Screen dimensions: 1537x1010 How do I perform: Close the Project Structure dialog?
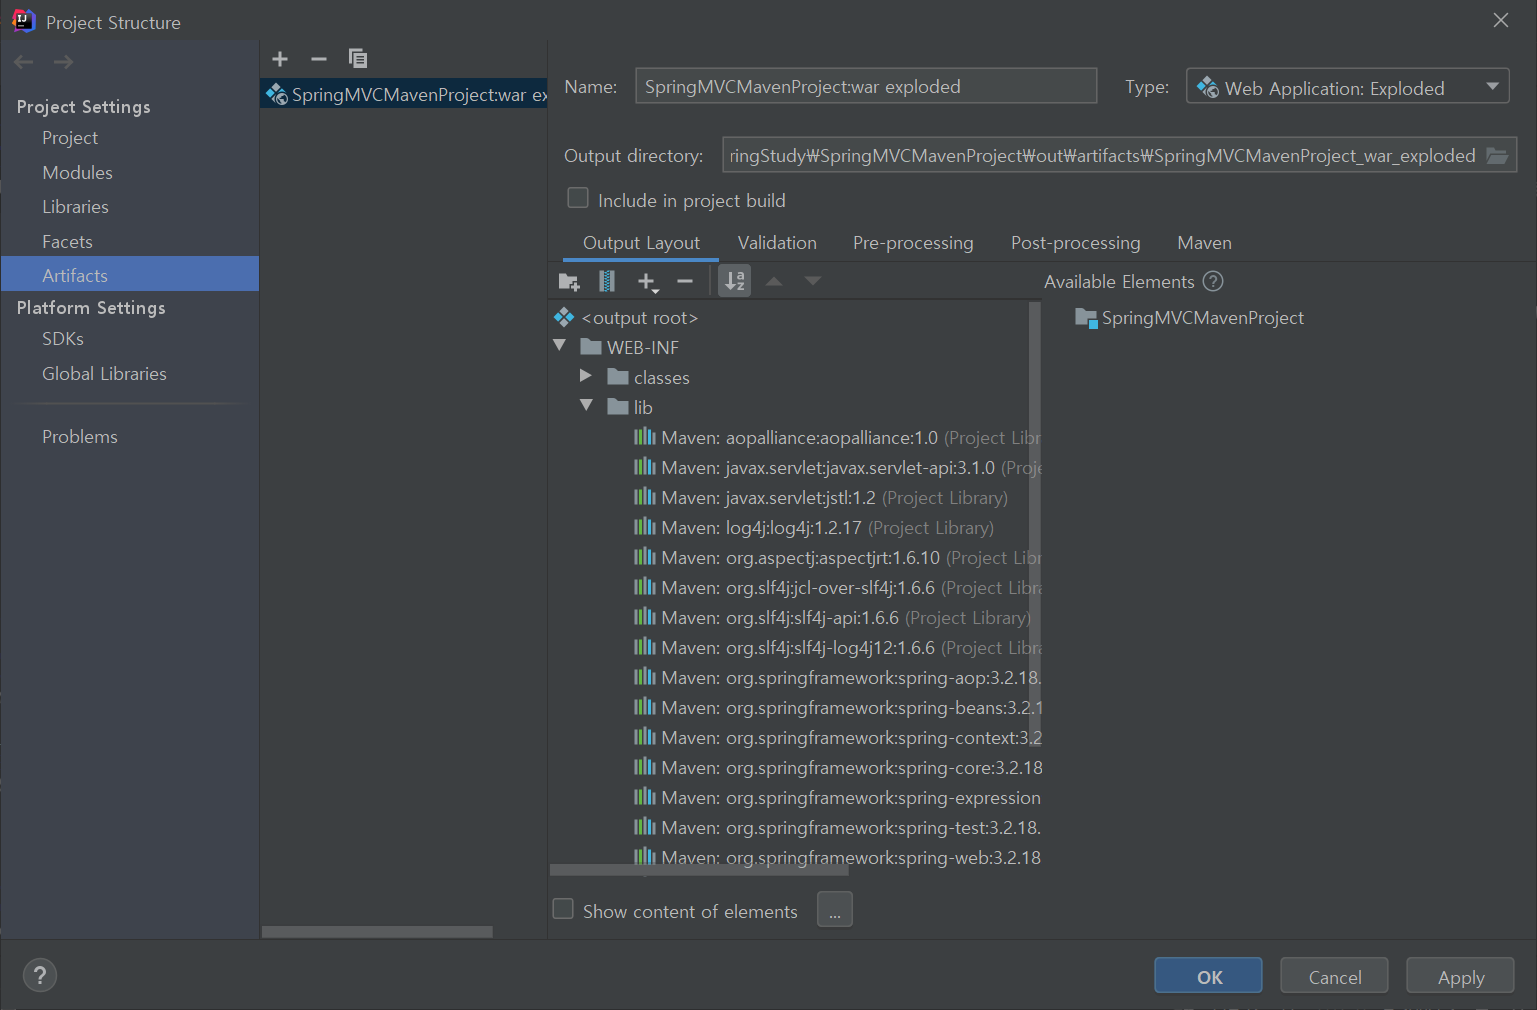tap(1500, 20)
